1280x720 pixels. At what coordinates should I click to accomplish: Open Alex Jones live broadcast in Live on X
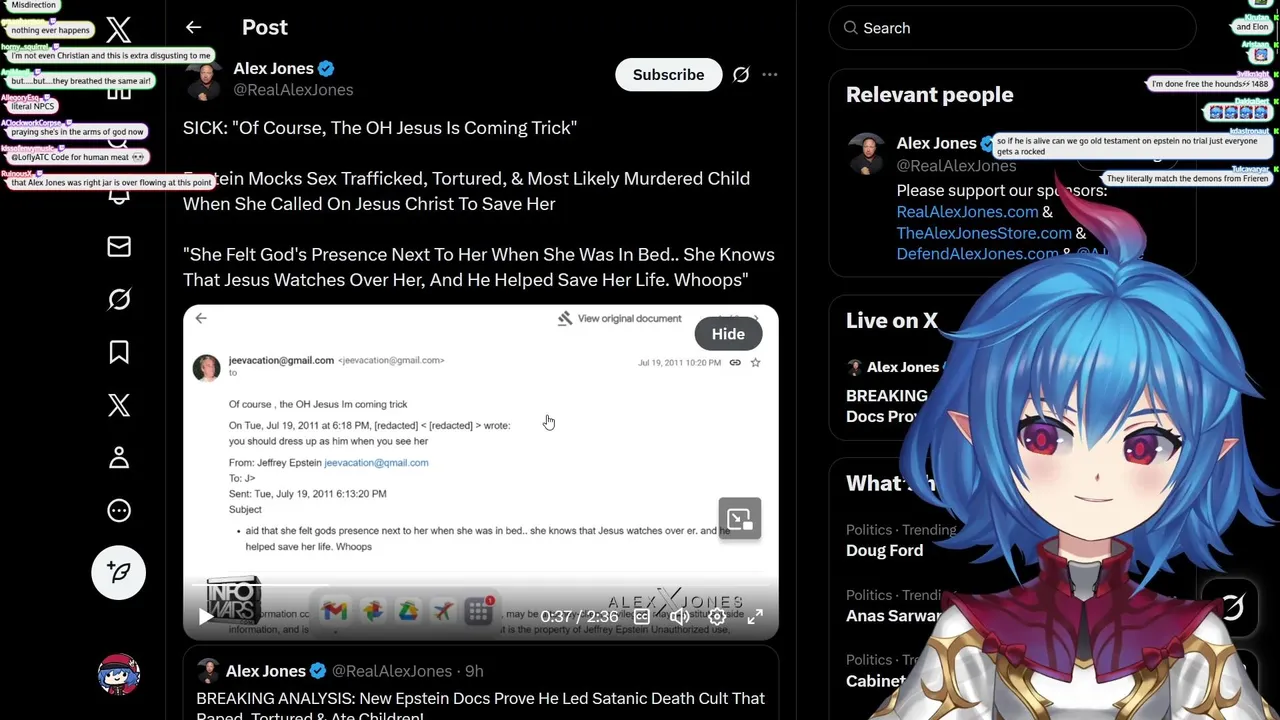point(895,392)
